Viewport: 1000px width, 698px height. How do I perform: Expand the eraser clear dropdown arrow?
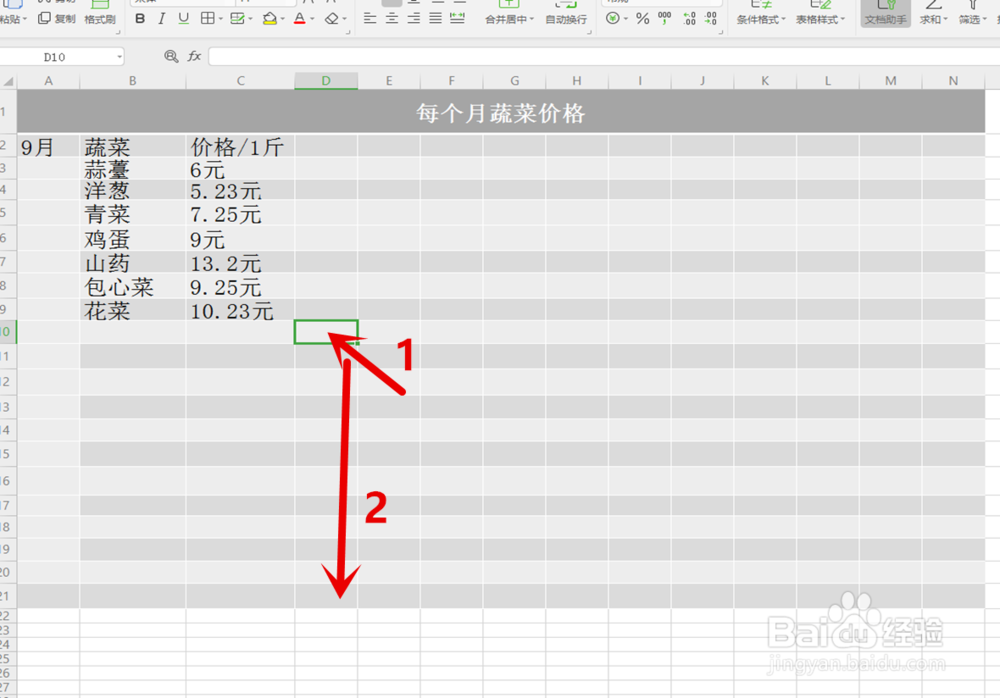pos(344,19)
